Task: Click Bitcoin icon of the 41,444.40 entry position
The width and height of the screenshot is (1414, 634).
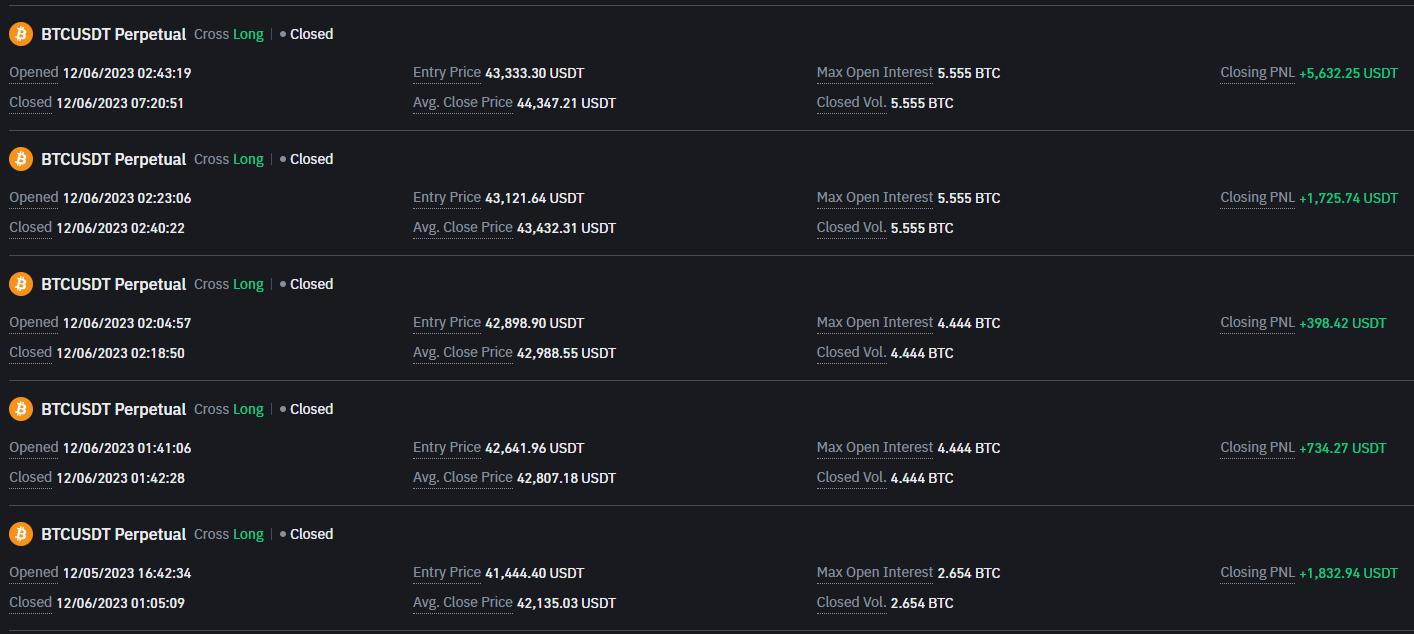Action: pos(21,534)
